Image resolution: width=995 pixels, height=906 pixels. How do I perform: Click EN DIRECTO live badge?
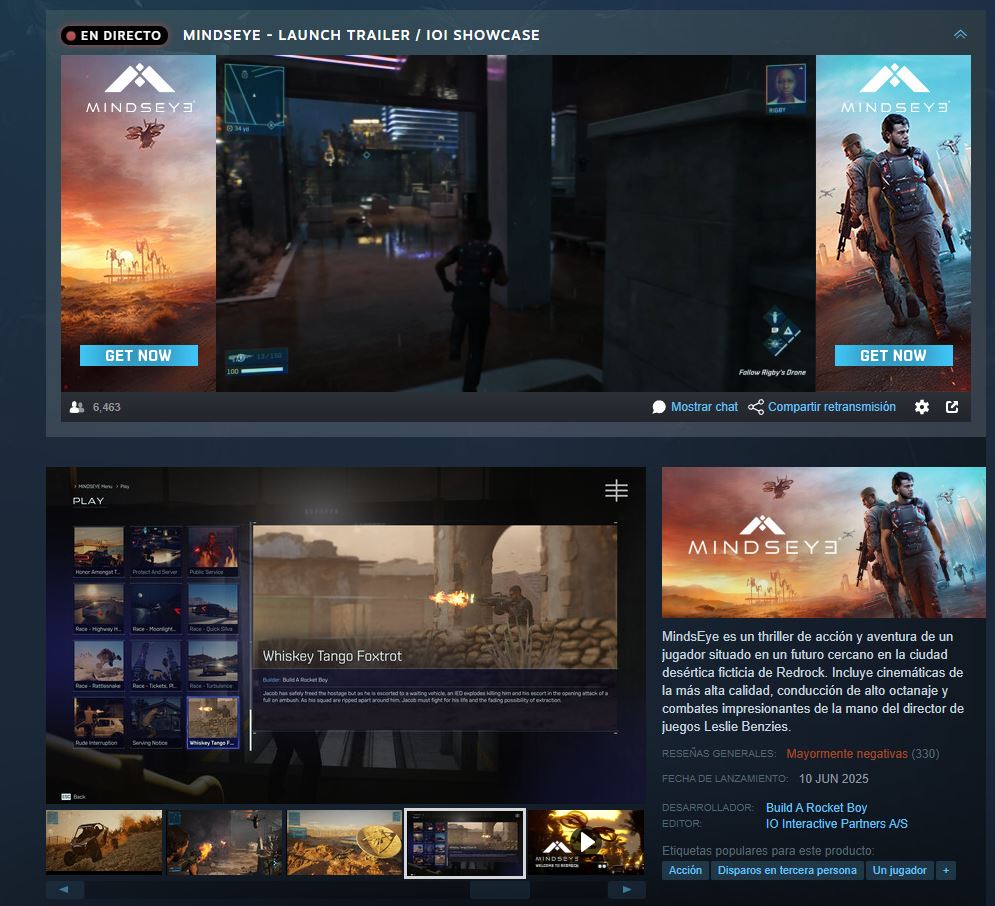[x=114, y=36]
